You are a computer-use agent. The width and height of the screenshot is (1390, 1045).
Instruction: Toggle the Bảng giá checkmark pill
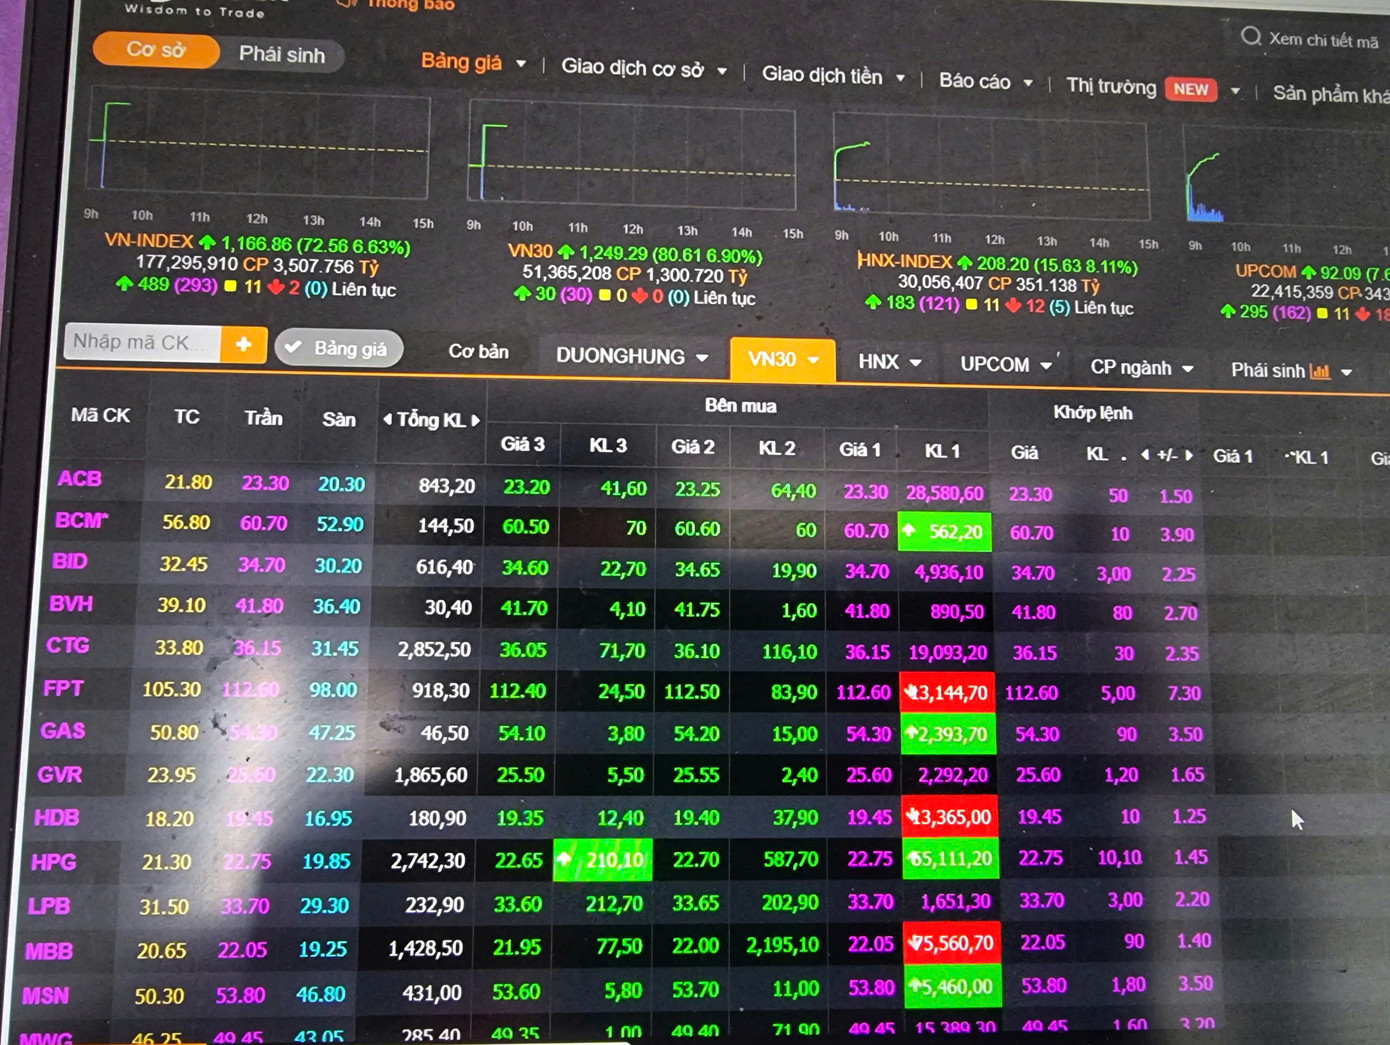[x=338, y=348]
